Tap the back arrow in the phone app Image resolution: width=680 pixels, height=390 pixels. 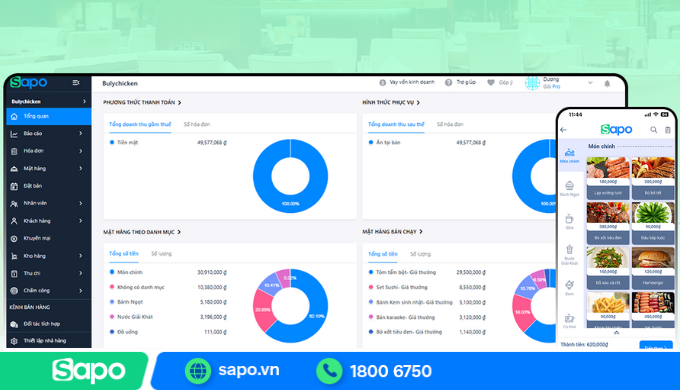point(563,129)
